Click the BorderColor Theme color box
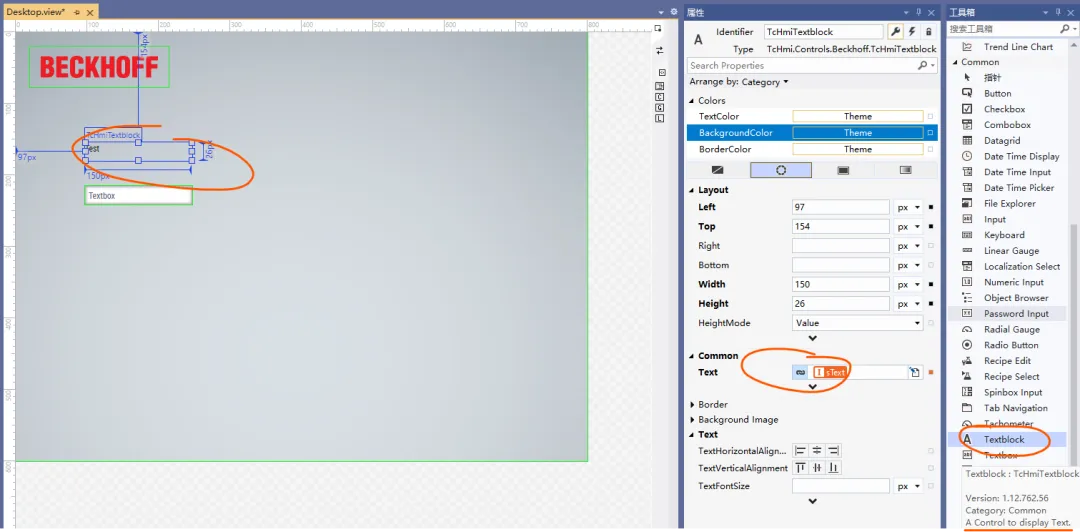This screenshot has height=532, width=1080. click(x=858, y=150)
